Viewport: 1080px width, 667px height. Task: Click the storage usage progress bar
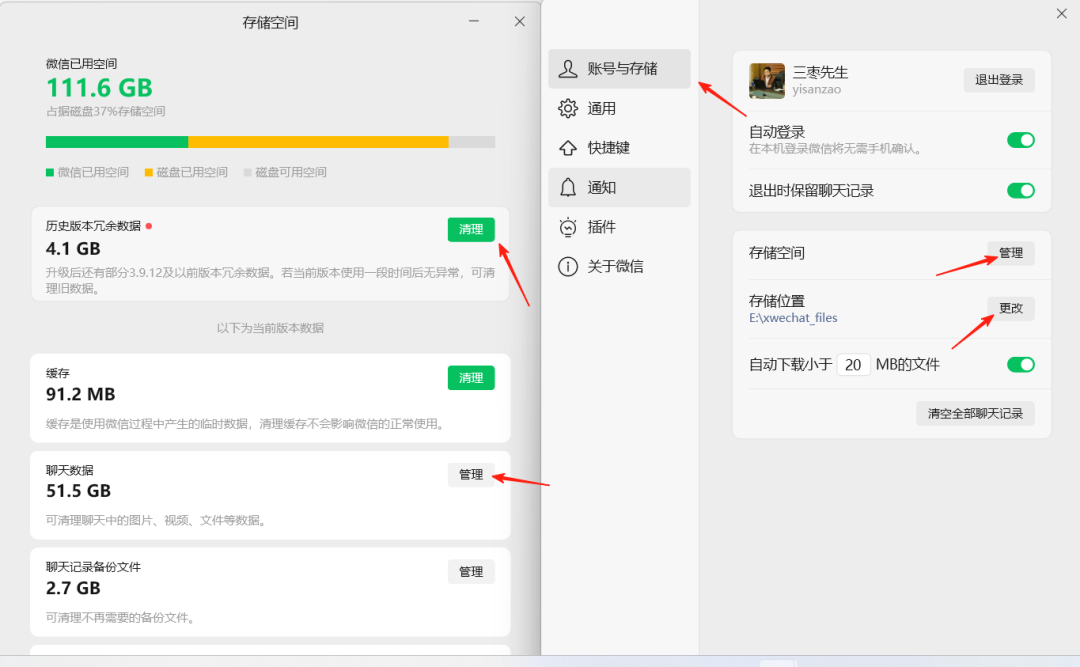click(x=270, y=141)
